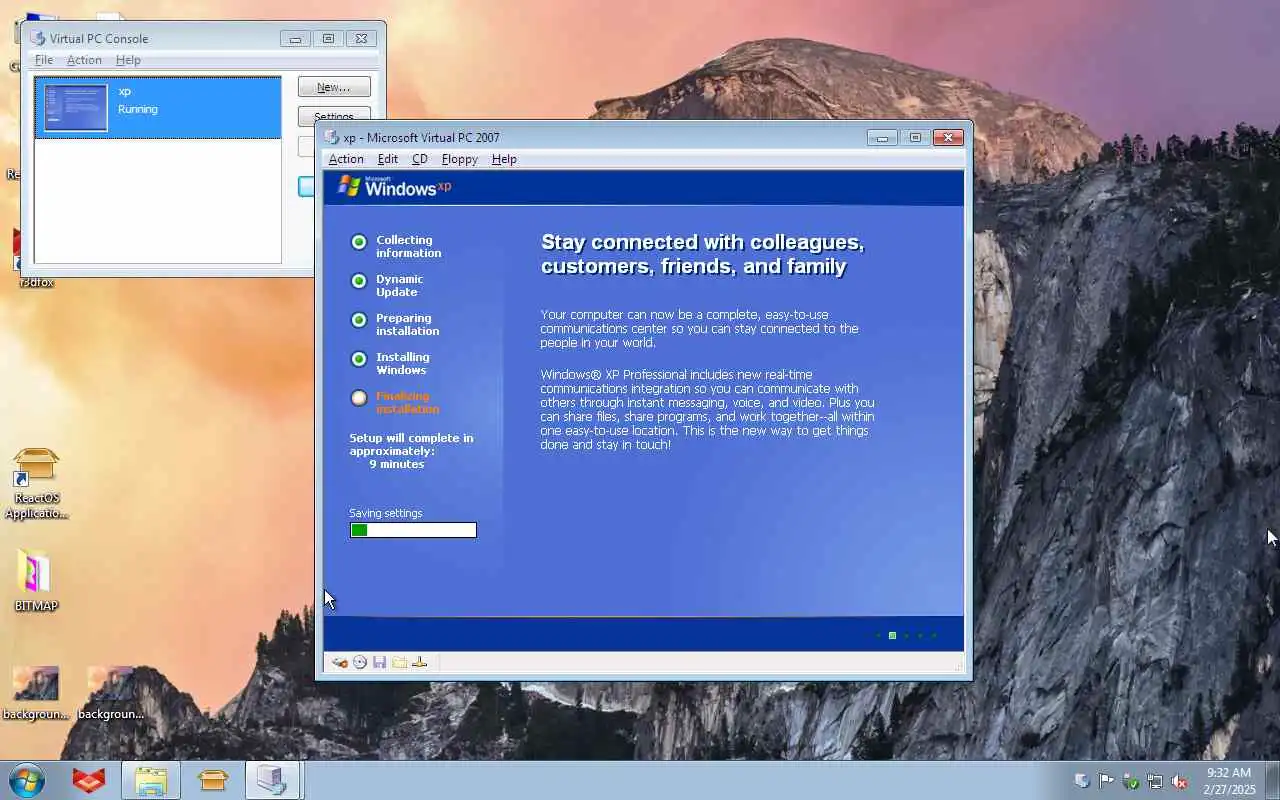This screenshot has width=1280, height=800.
Task: Click Settings button in Virtual PC Console
Action: (x=334, y=116)
